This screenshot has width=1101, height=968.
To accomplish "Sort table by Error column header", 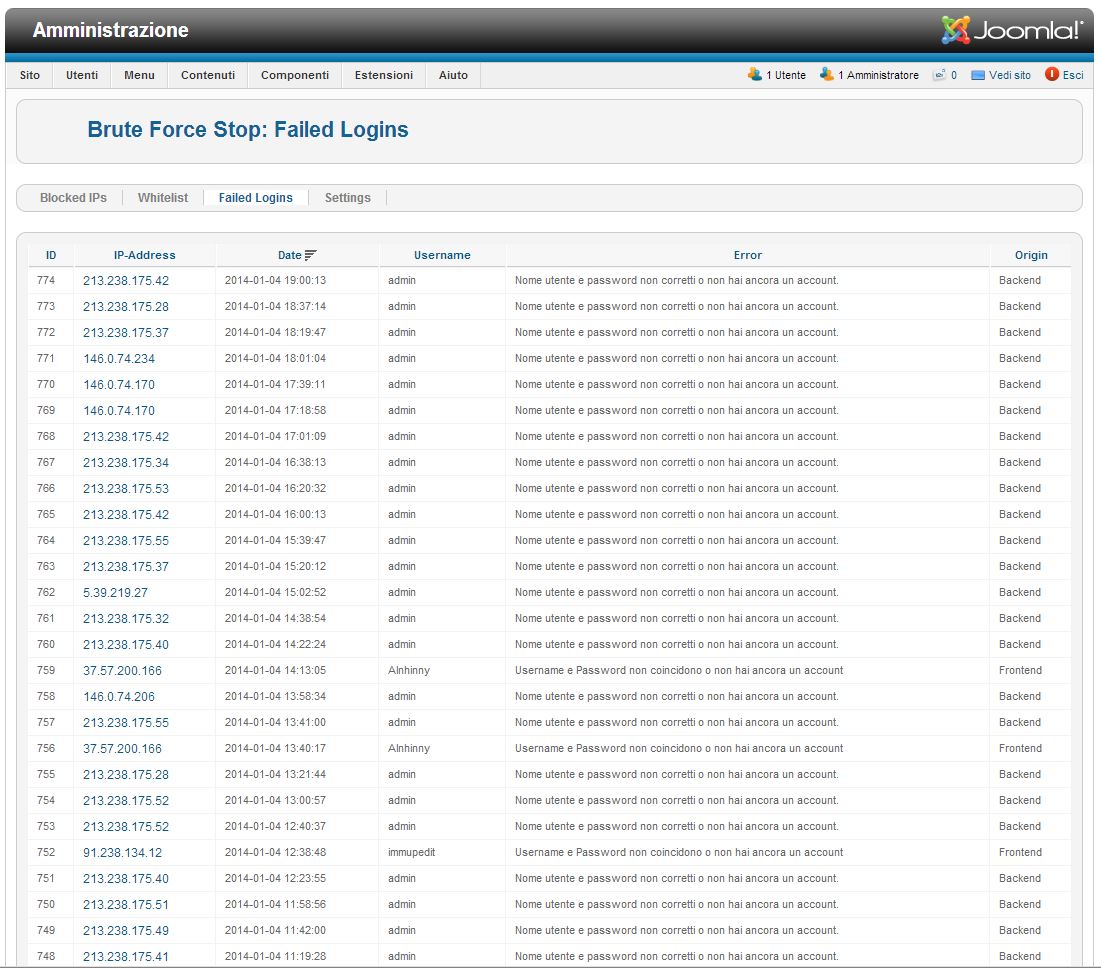I will tap(748, 256).
